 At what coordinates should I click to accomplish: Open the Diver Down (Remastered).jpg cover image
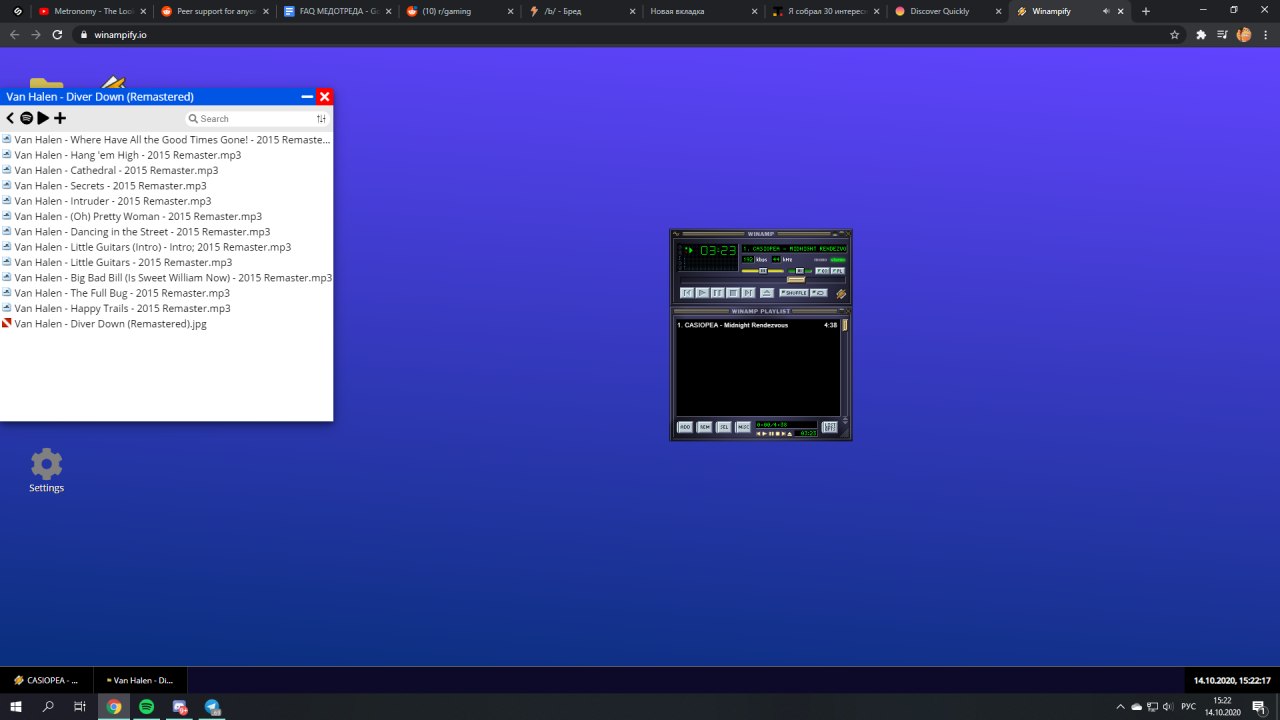(104, 324)
